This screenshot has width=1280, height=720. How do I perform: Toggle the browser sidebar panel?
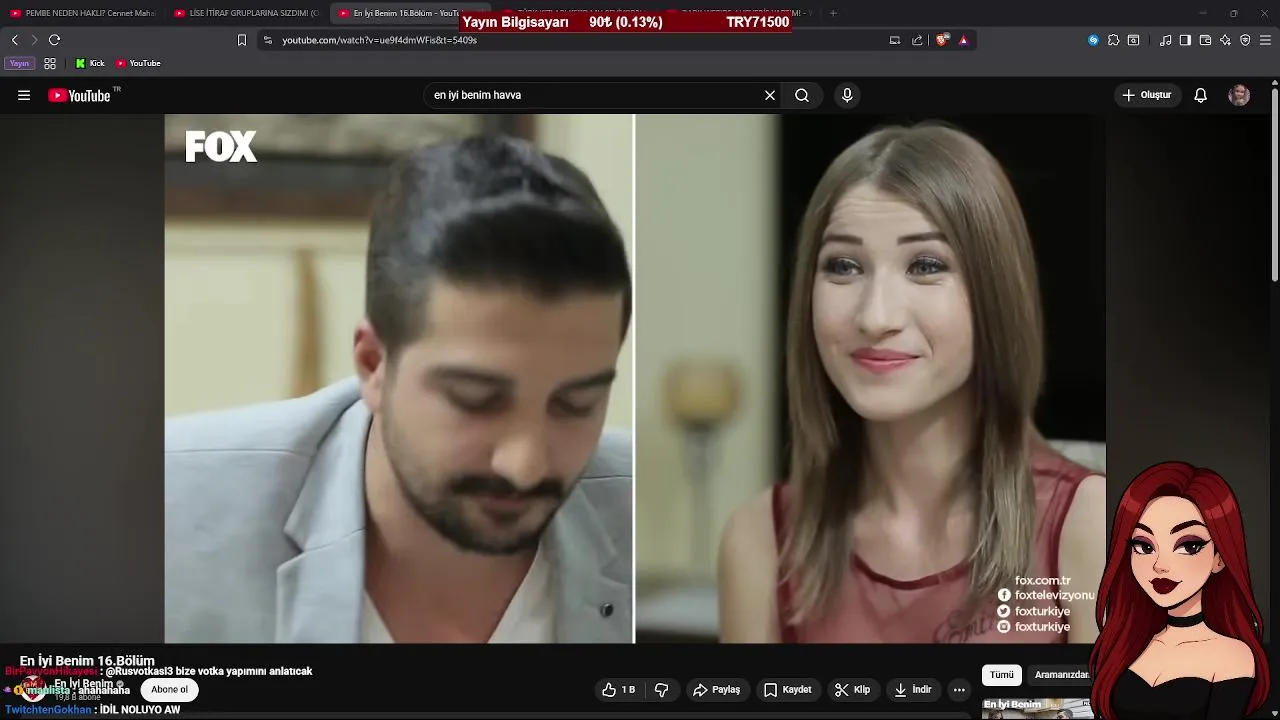tap(1185, 40)
